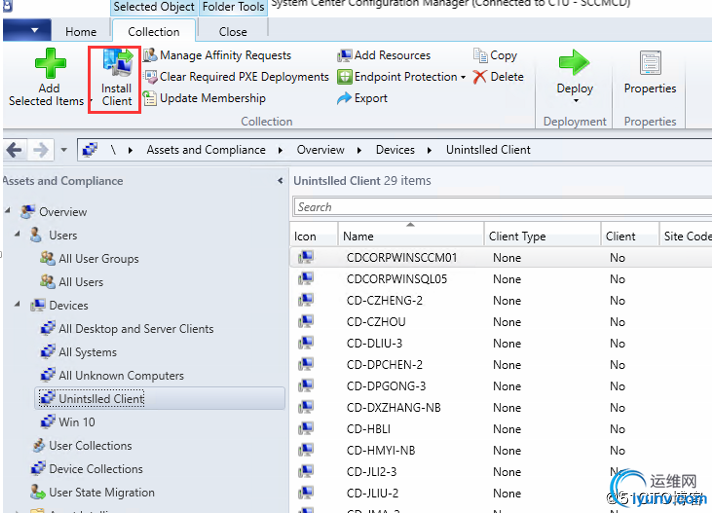Switch to the Home ribbon tab
This screenshot has width=713, height=515.
(81, 31)
